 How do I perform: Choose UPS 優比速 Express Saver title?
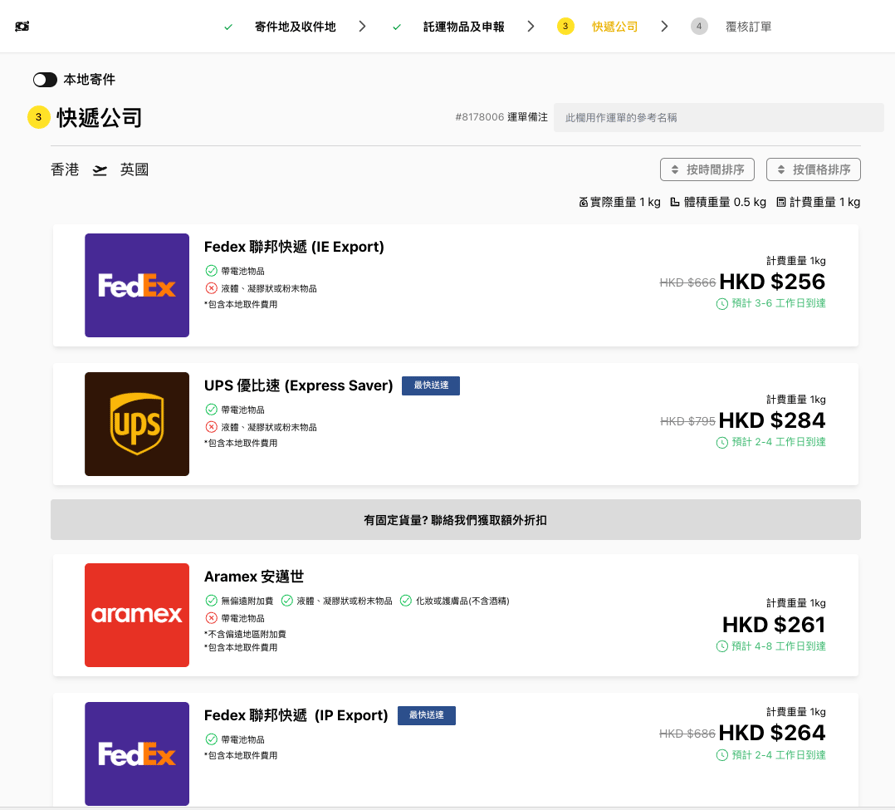[298, 386]
